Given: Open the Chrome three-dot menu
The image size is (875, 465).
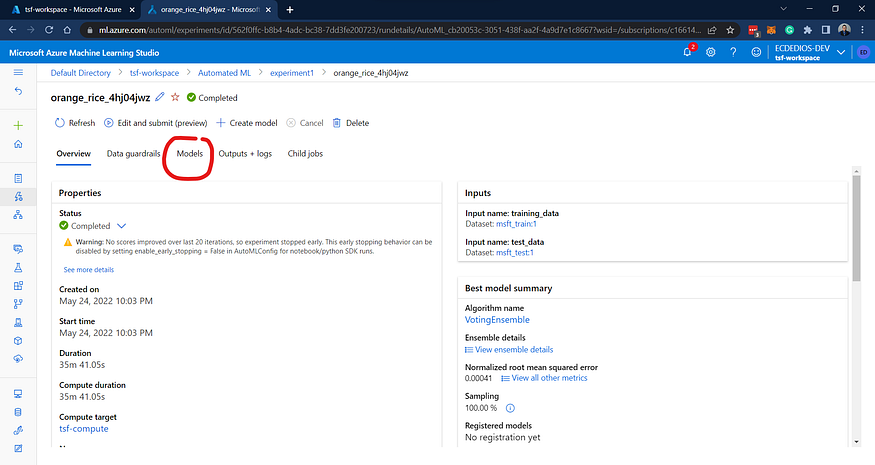Looking at the screenshot, I should click(862, 30).
